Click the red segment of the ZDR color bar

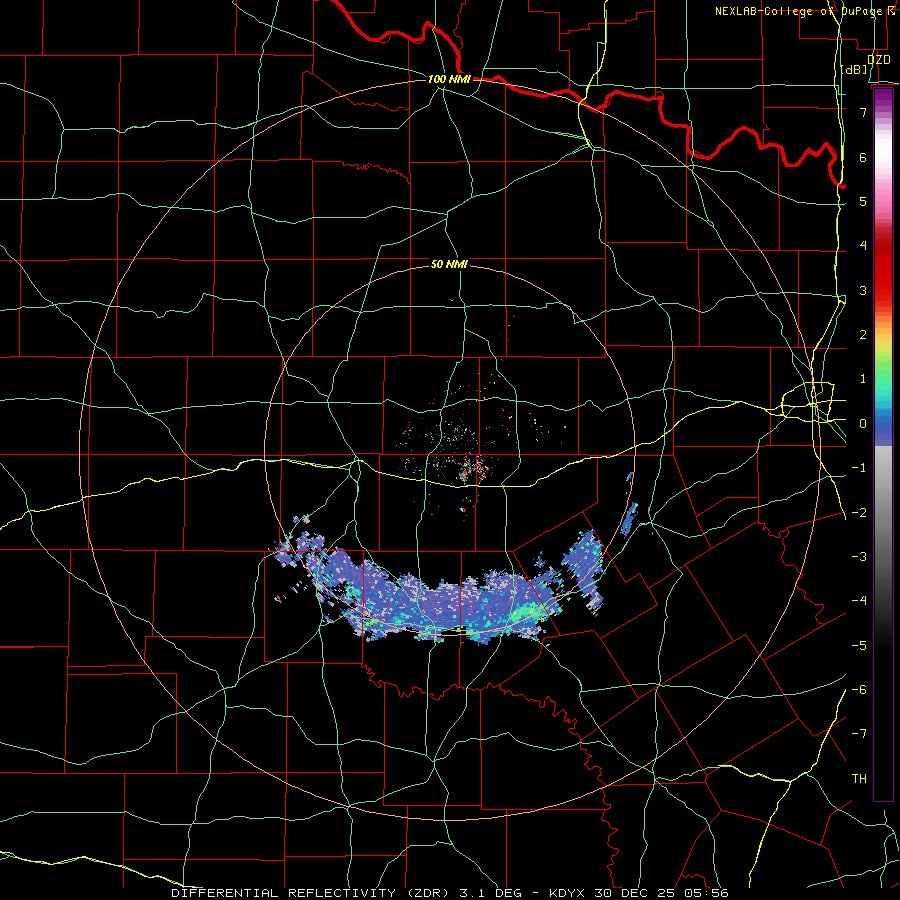tap(883, 270)
